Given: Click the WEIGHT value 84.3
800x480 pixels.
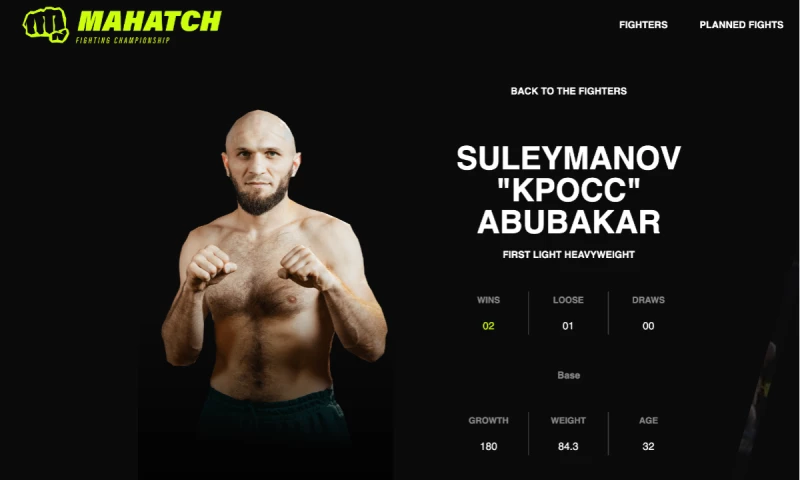Looking at the screenshot, I should coord(568,446).
